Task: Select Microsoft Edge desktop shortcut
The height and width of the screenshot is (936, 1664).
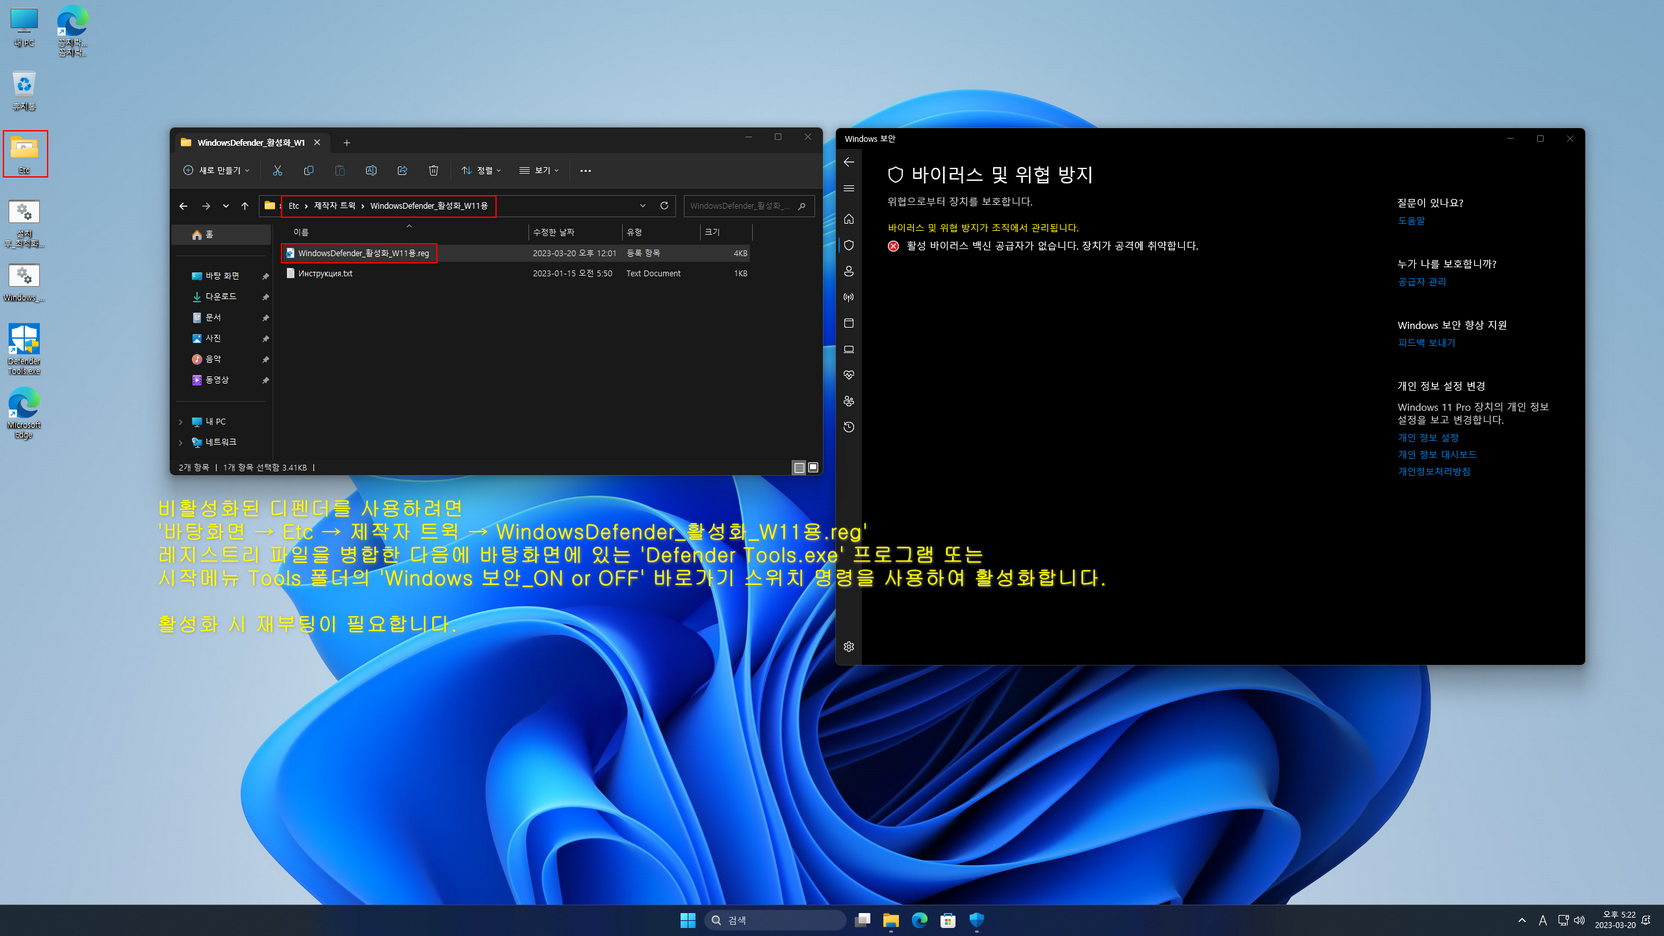Action: (24, 413)
